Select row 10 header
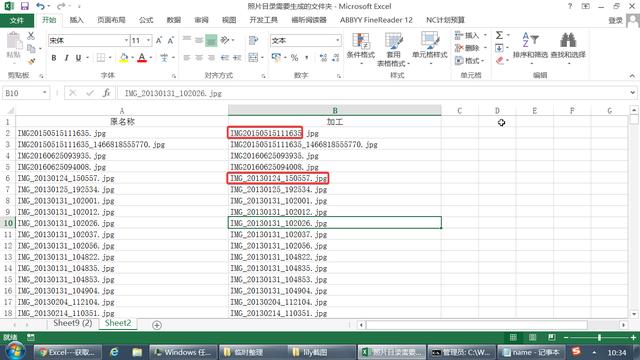The height and width of the screenshot is (360, 640). (7, 223)
